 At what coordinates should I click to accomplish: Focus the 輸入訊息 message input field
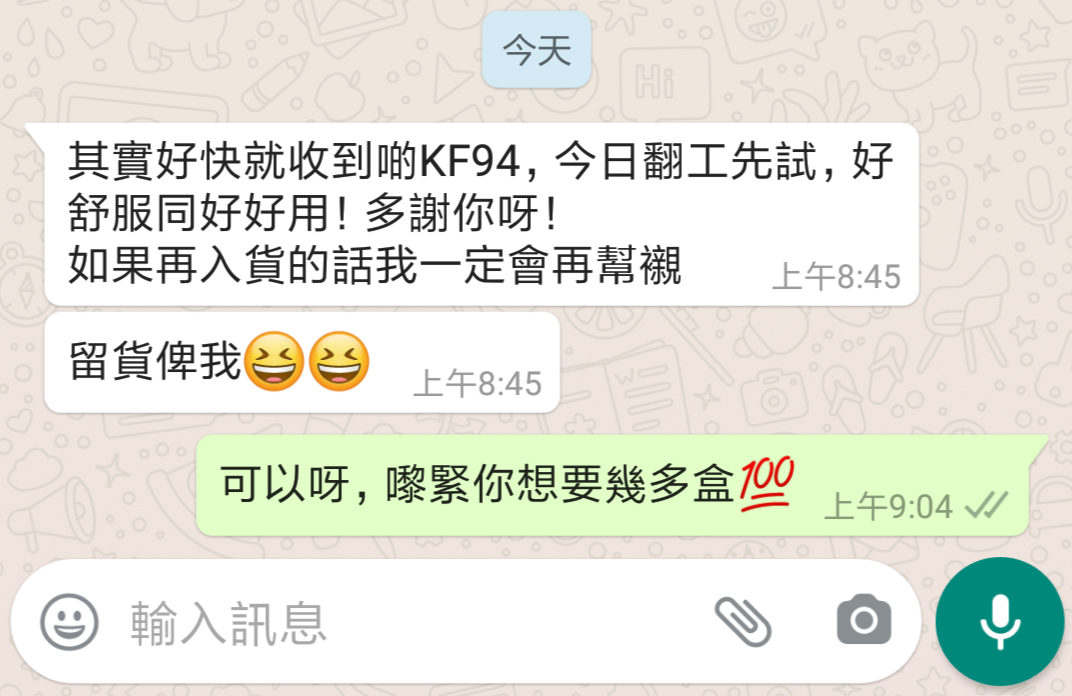pyautogui.click(x=410, y=621)
